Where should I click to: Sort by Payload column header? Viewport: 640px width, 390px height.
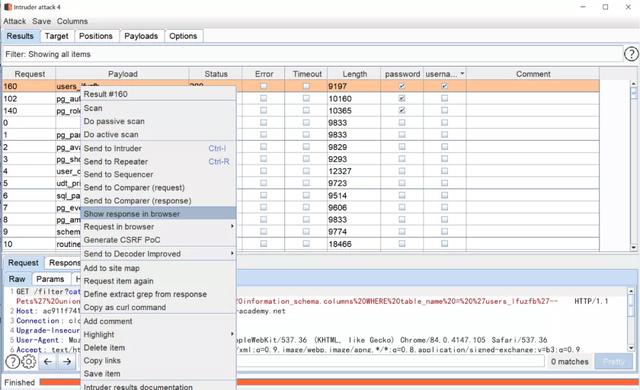pyautogui.click(x=122, y=74)
